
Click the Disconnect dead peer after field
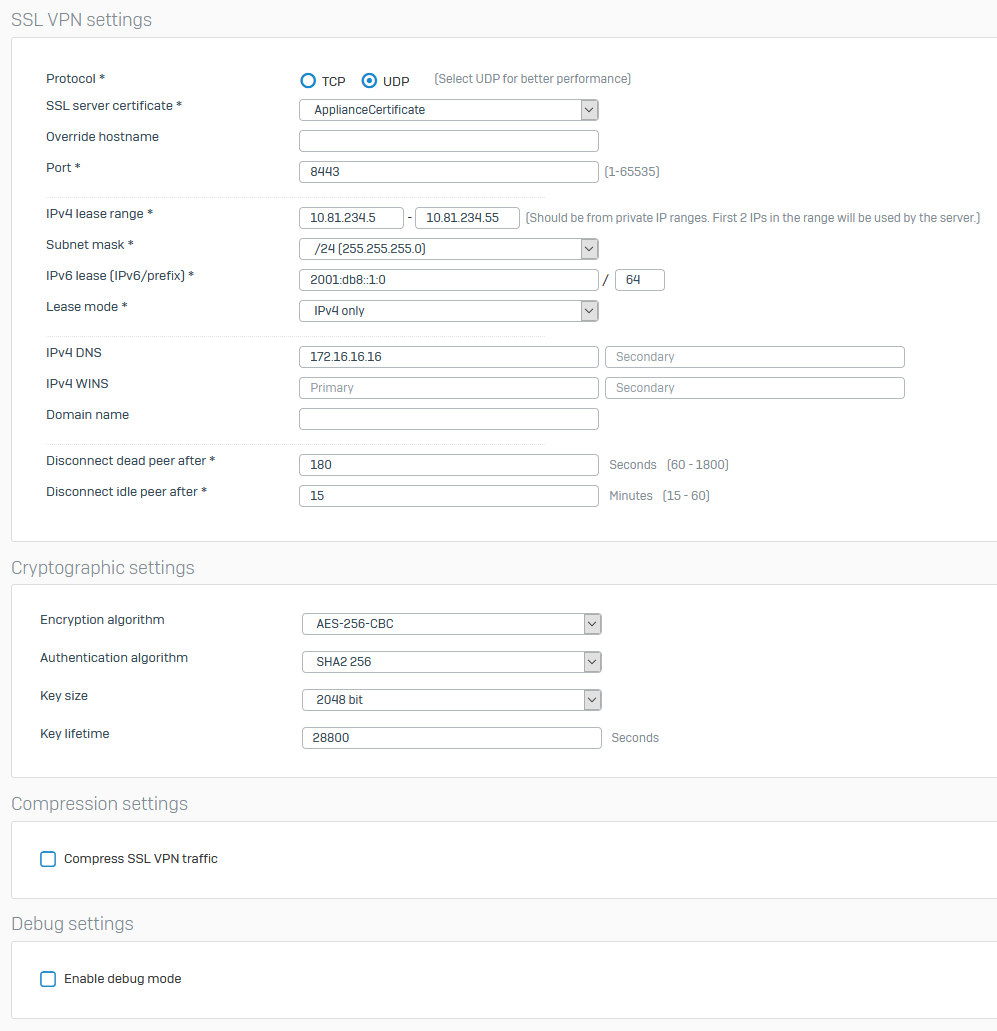tap(448, 465)
